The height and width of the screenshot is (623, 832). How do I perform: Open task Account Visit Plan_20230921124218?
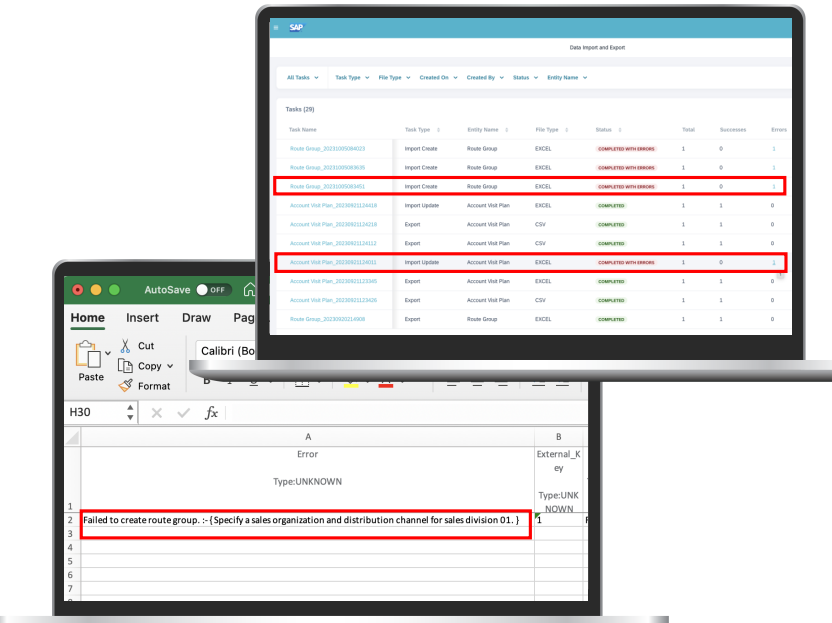[333, 224]
